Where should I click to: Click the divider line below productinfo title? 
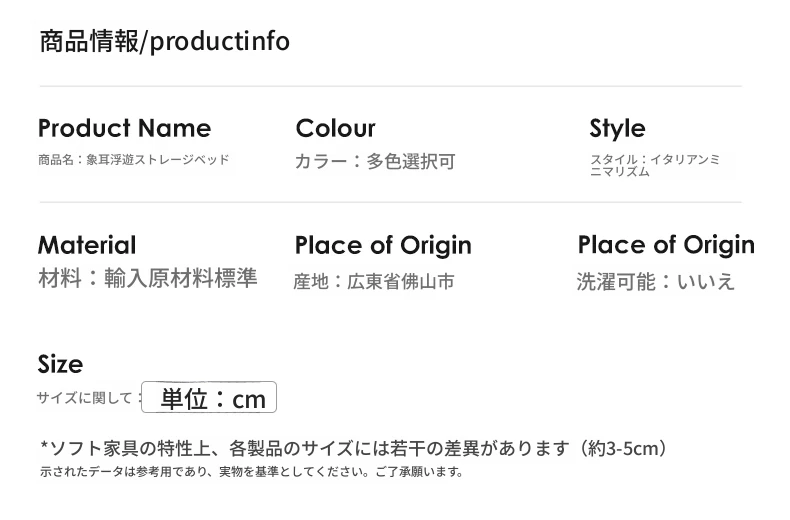pyautogui.click(x=390, y=86)
